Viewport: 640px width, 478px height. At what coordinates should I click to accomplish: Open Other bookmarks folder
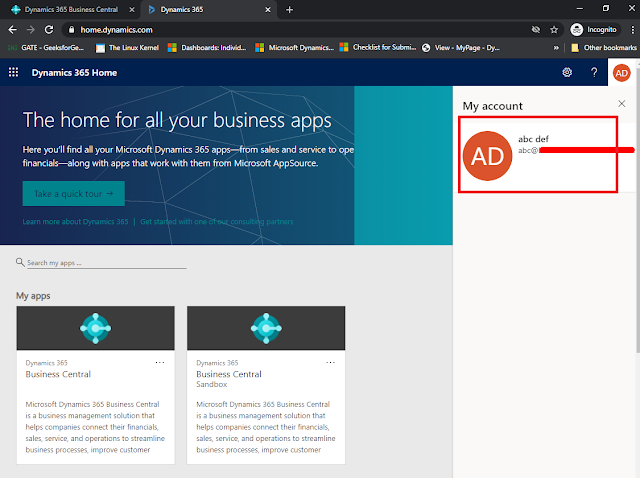(604, 48)
